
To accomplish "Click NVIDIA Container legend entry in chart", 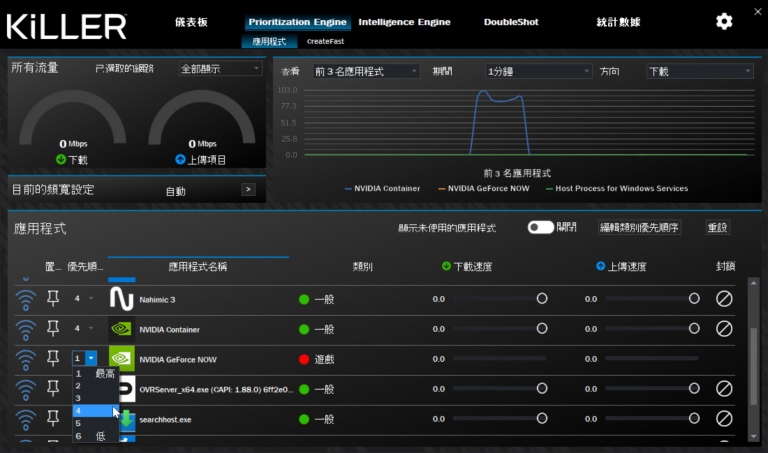I will (383, 189).
